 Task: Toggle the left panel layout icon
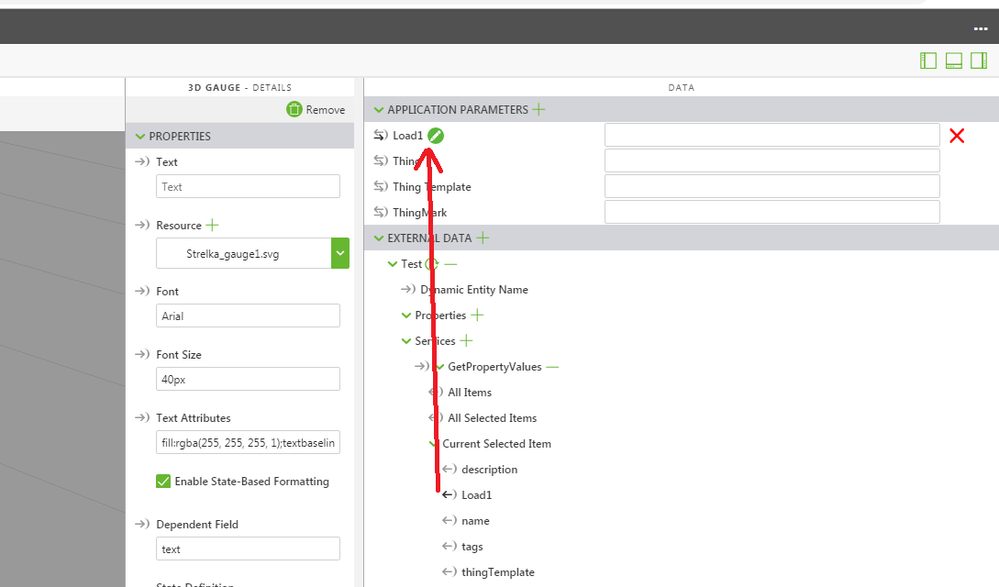click(928, 61)
